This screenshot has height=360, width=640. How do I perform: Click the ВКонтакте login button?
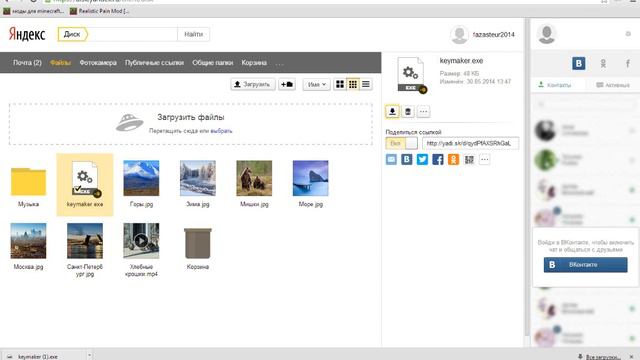pos(585,264)
